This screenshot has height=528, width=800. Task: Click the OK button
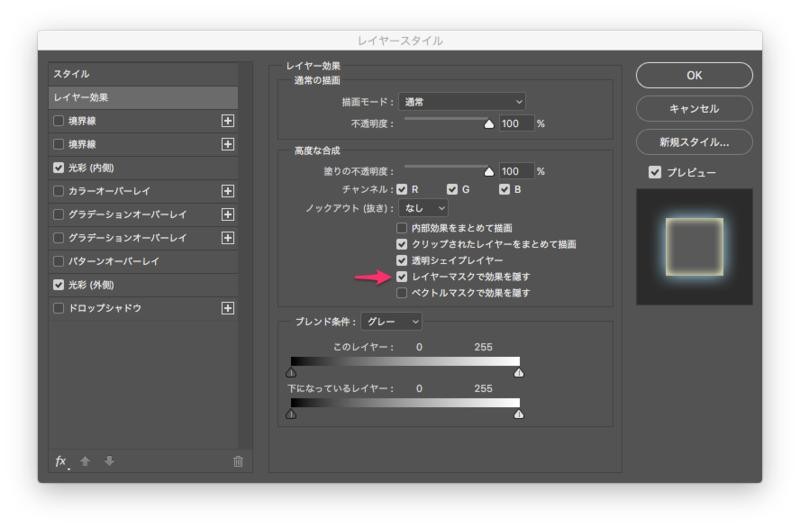(x=694, y=75)
